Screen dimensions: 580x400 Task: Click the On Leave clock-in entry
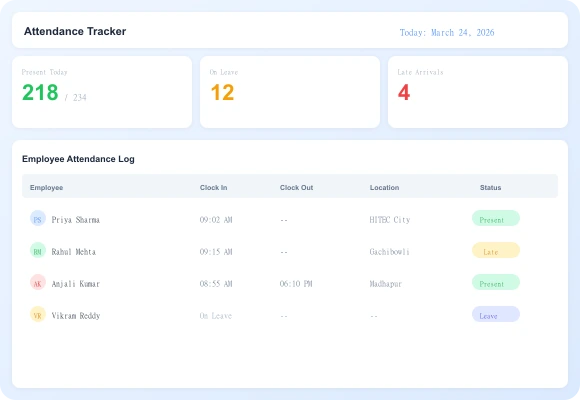(216, 316)
